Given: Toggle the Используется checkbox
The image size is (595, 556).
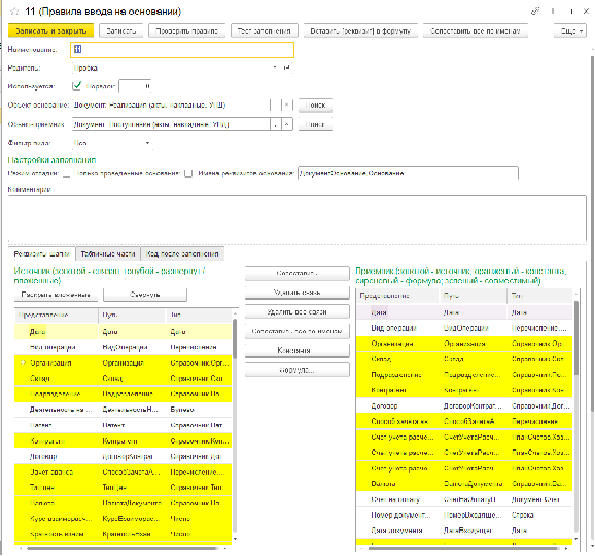Looking at the screenshot, I should point(77,86).
